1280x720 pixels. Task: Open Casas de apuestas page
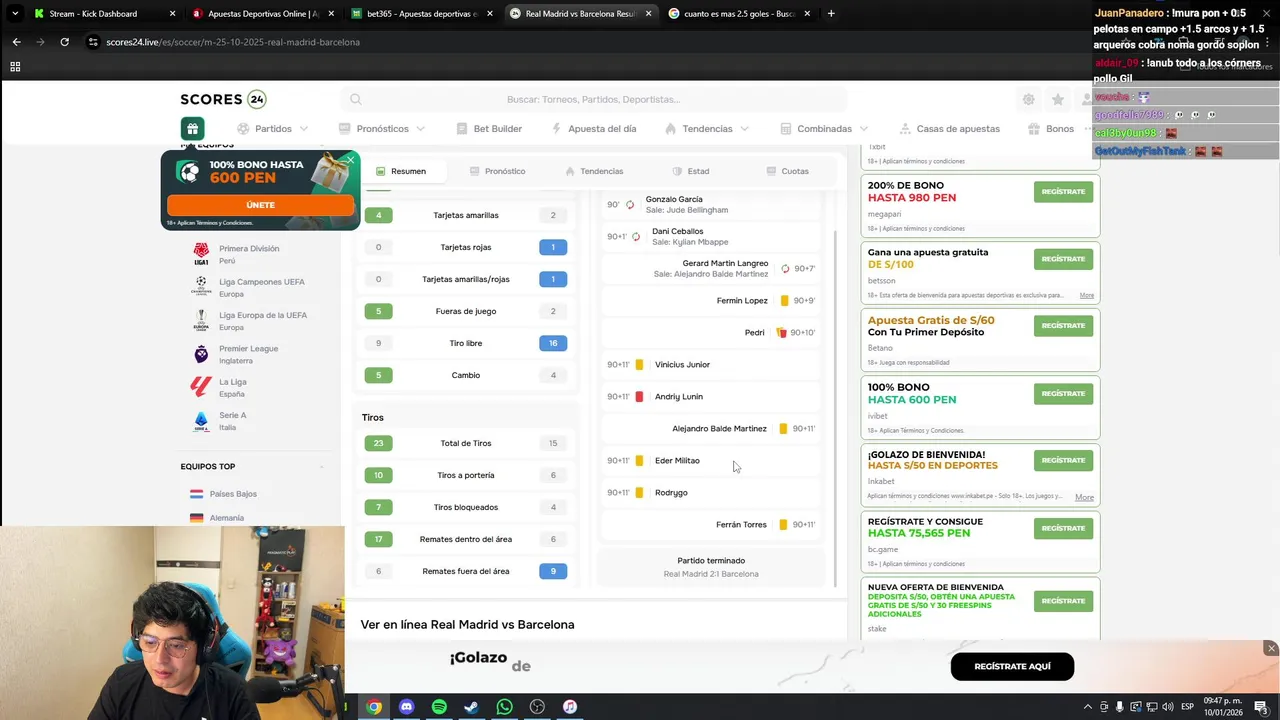[949, 129]
